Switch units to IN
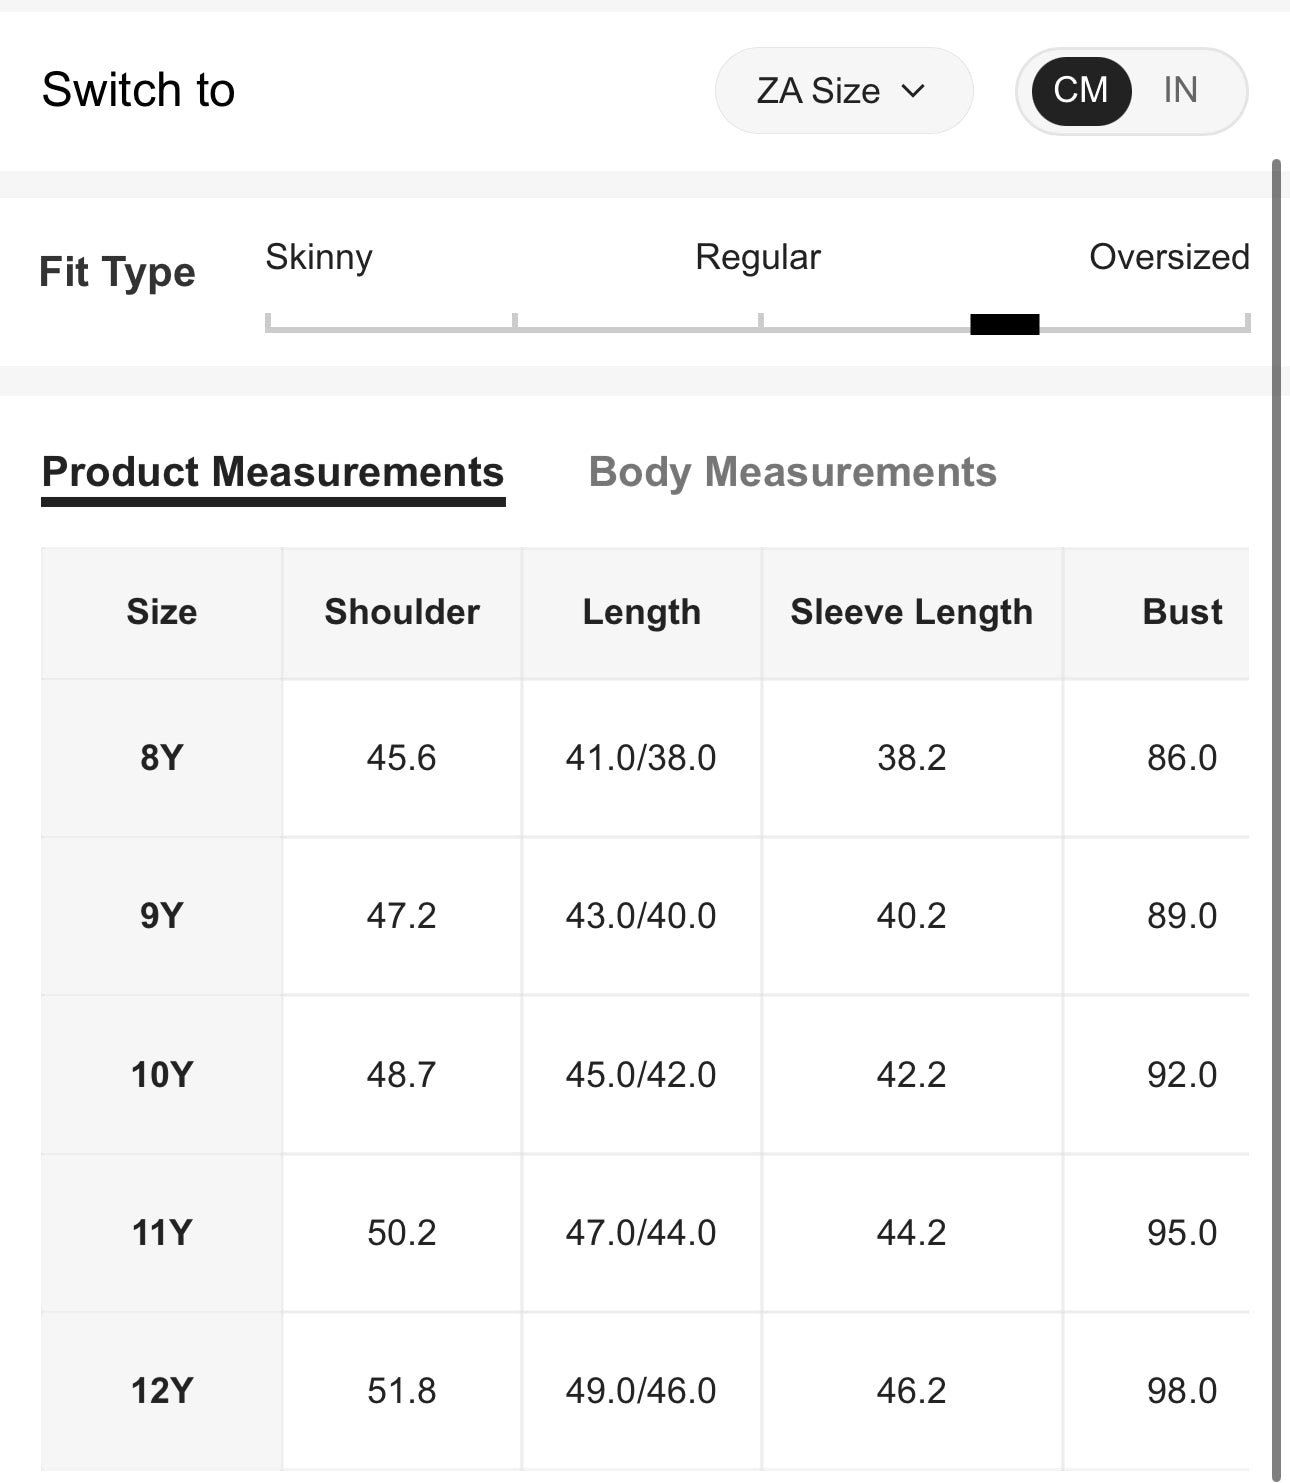Image resolution: width=1290 pixels, height=1483 pixels. pos(1180,91)
